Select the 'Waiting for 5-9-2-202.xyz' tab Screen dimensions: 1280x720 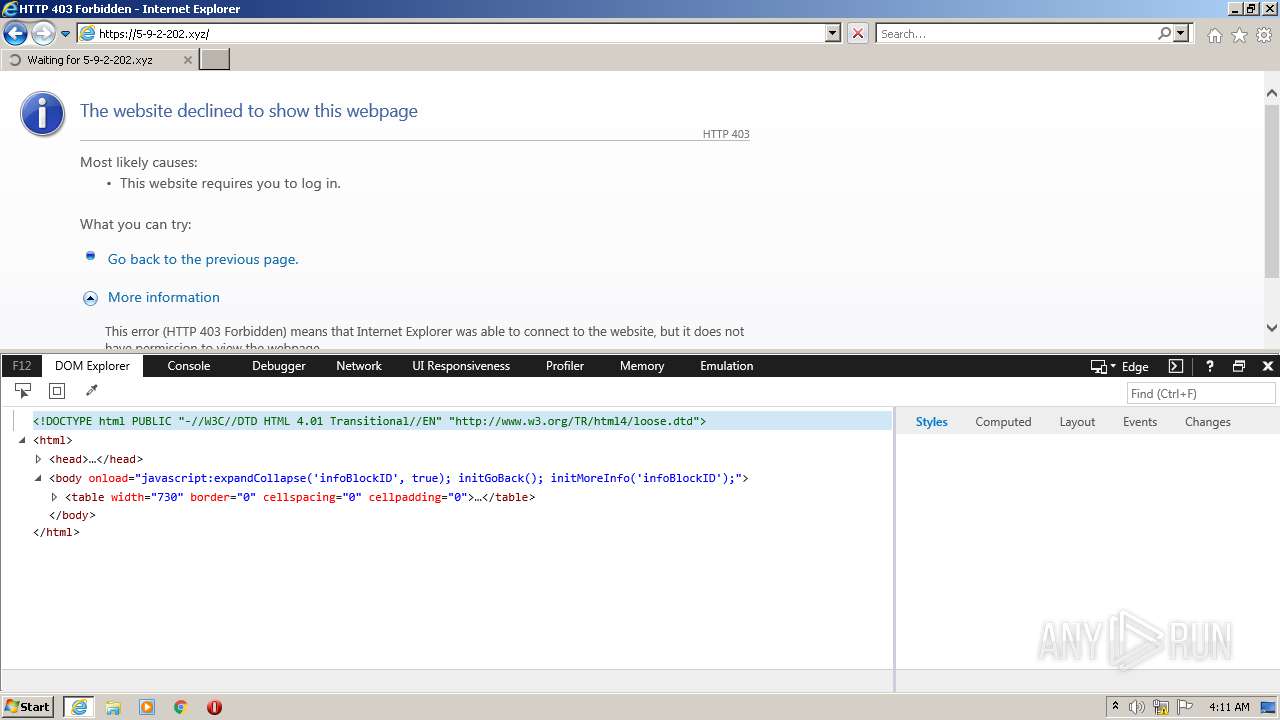(x=99, y=59)
